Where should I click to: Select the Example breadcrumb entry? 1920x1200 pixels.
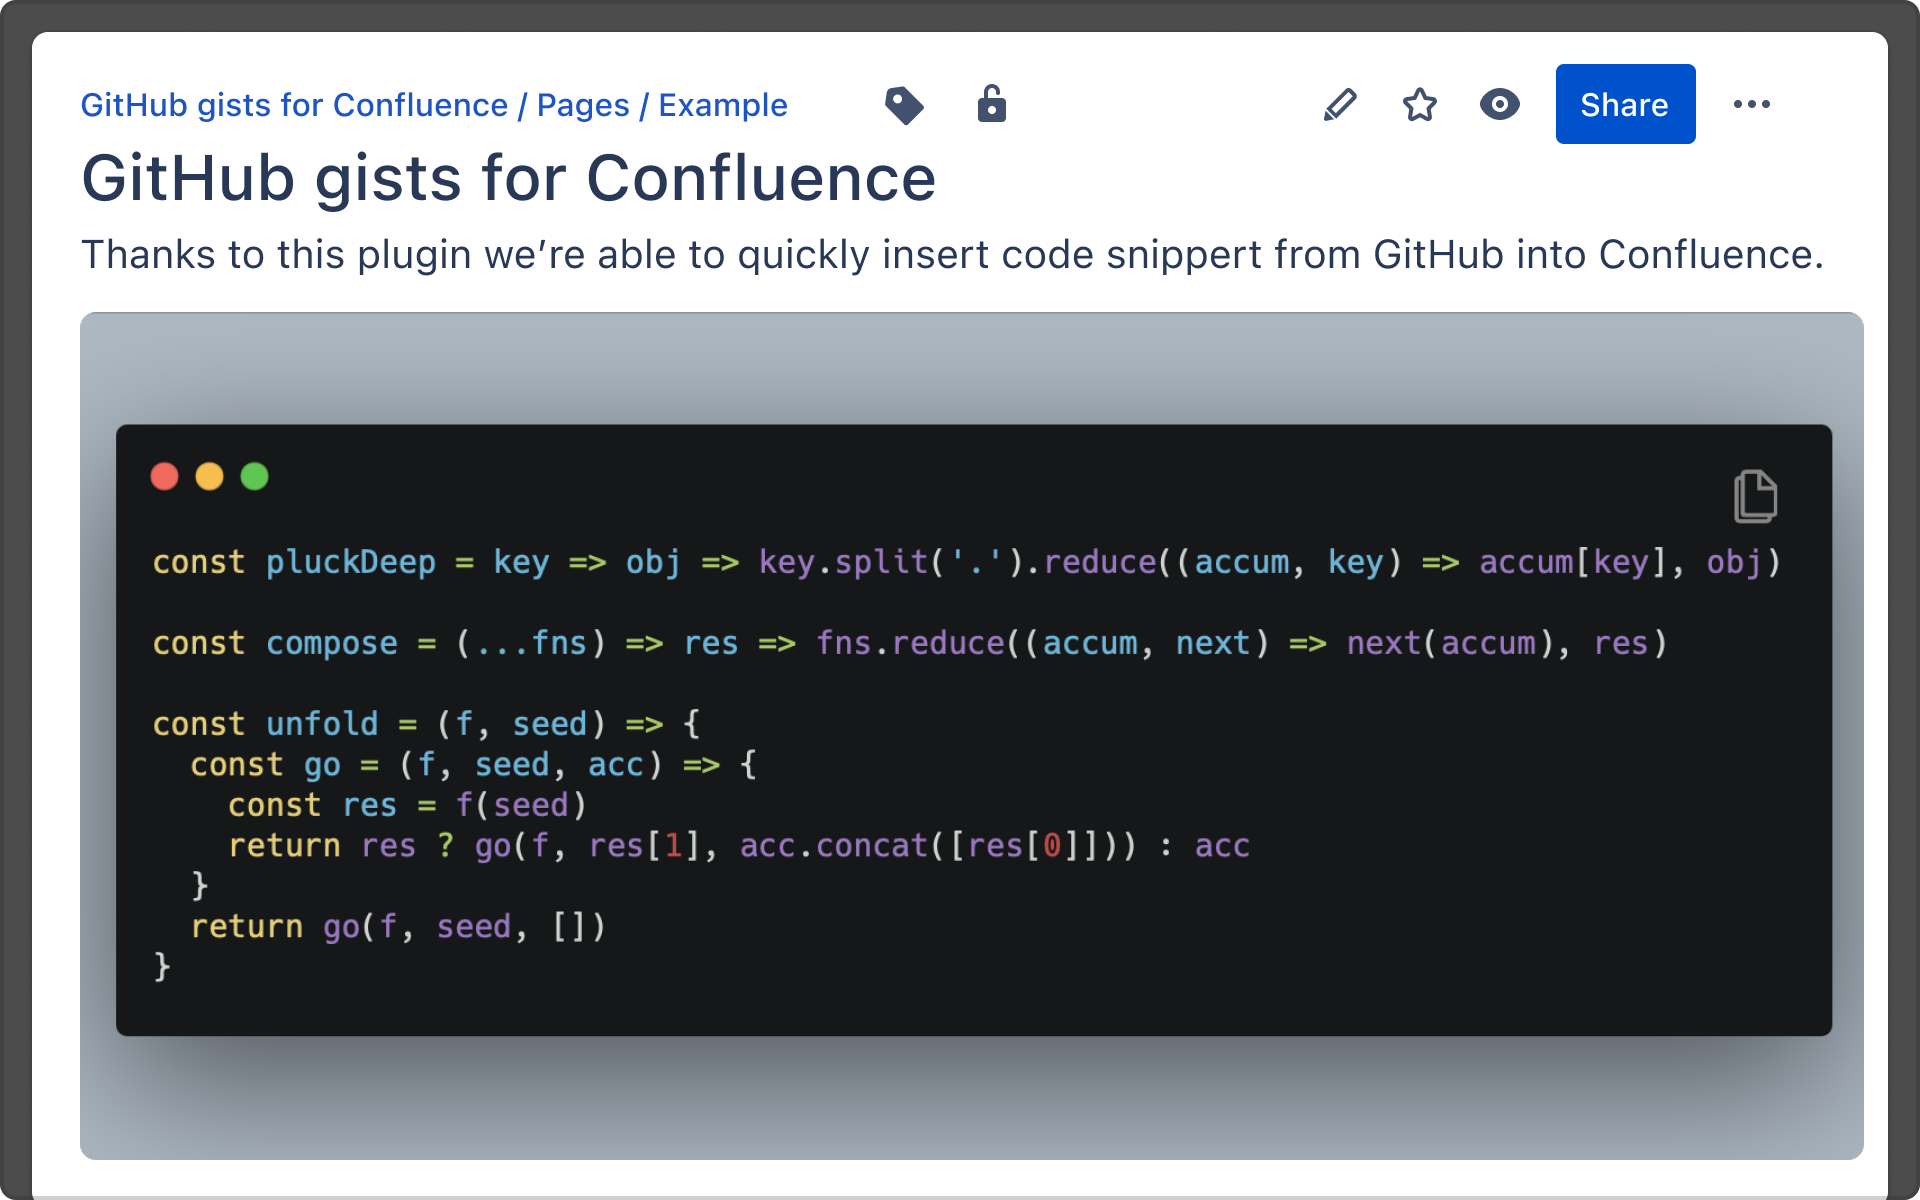[722, 104]
